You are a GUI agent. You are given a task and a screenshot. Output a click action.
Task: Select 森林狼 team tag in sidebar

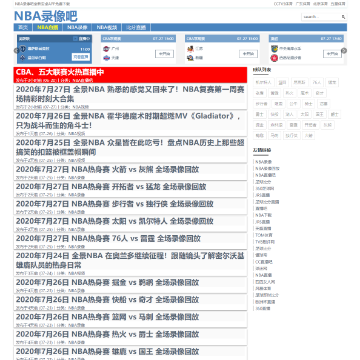(277, 125)
